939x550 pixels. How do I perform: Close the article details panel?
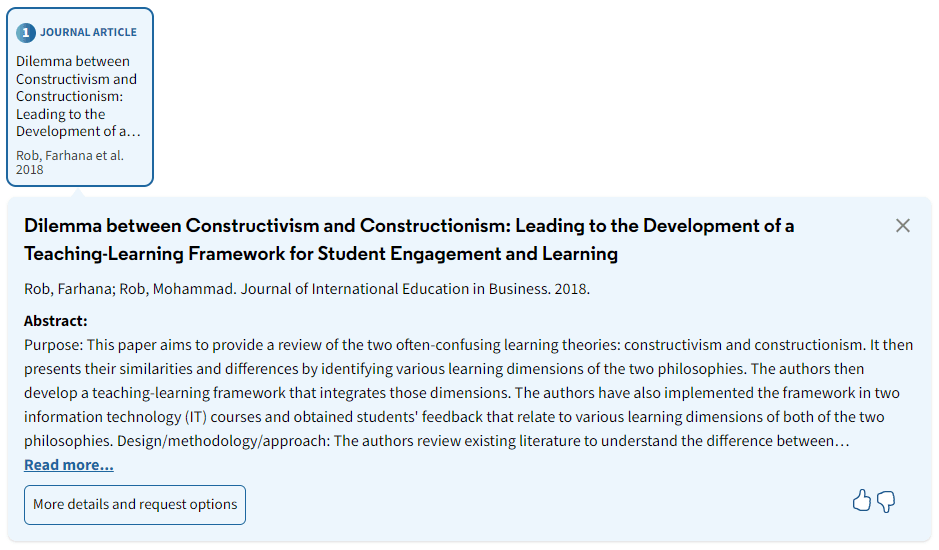pos(902,226)
